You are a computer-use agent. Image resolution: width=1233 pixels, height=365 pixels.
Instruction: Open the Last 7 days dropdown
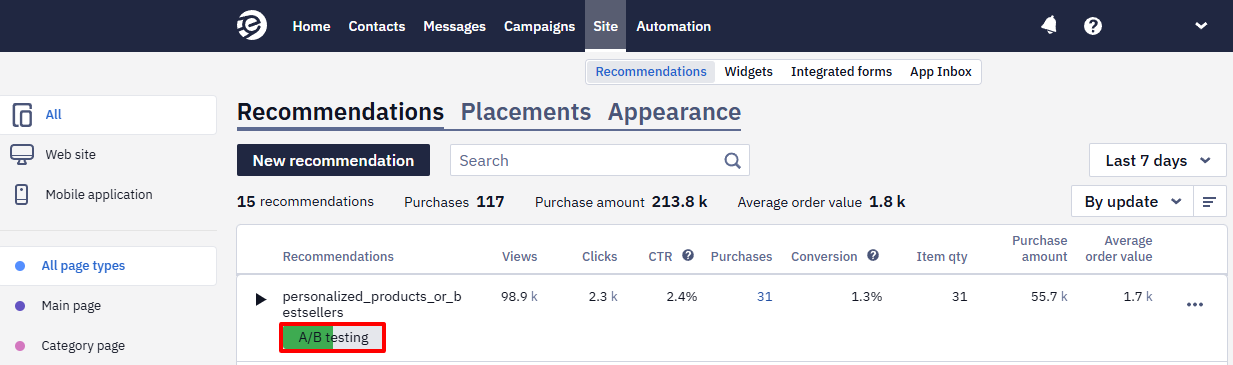[1158, 160]
